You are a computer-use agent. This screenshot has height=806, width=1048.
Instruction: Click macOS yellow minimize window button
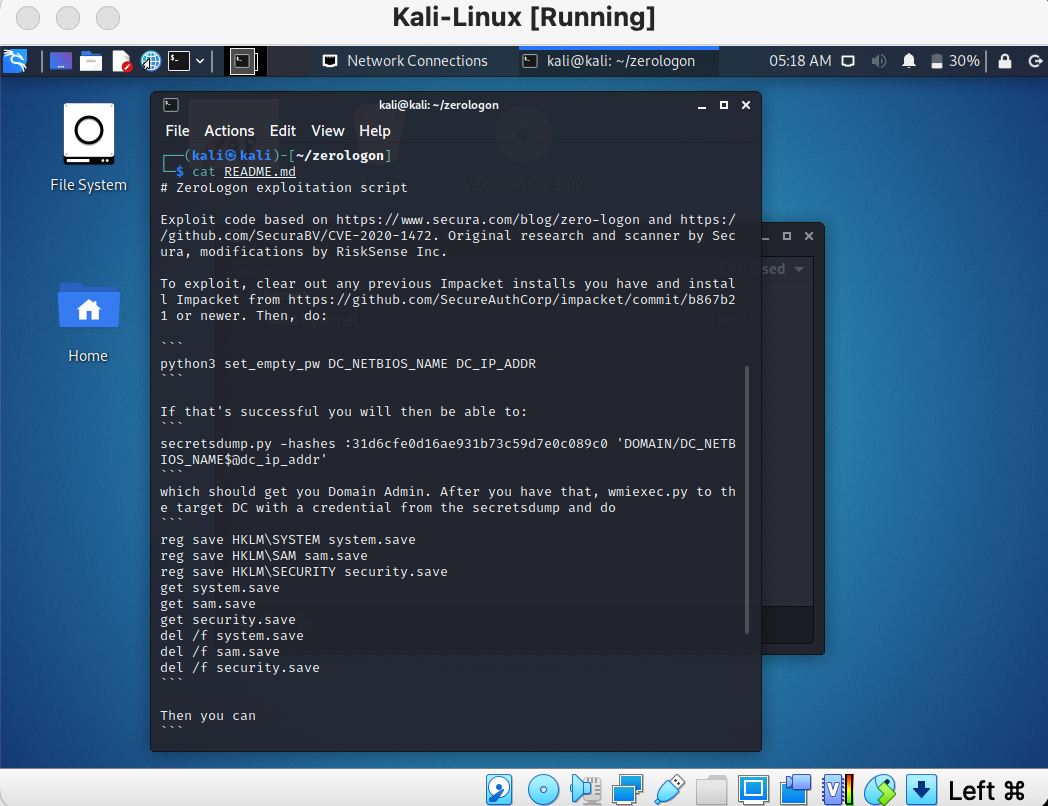[x=68, y=17]
